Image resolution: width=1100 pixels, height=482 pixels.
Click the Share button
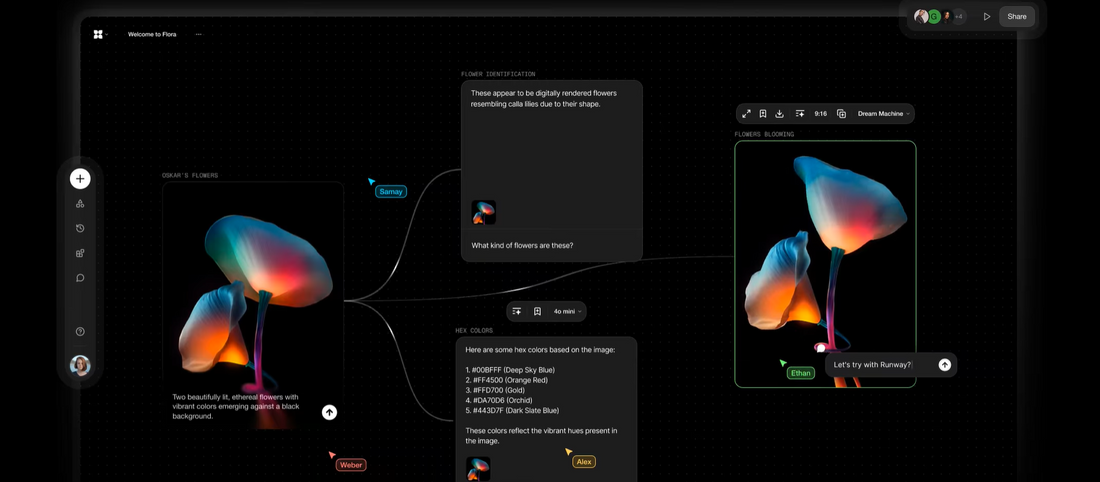pos(1016,17)
